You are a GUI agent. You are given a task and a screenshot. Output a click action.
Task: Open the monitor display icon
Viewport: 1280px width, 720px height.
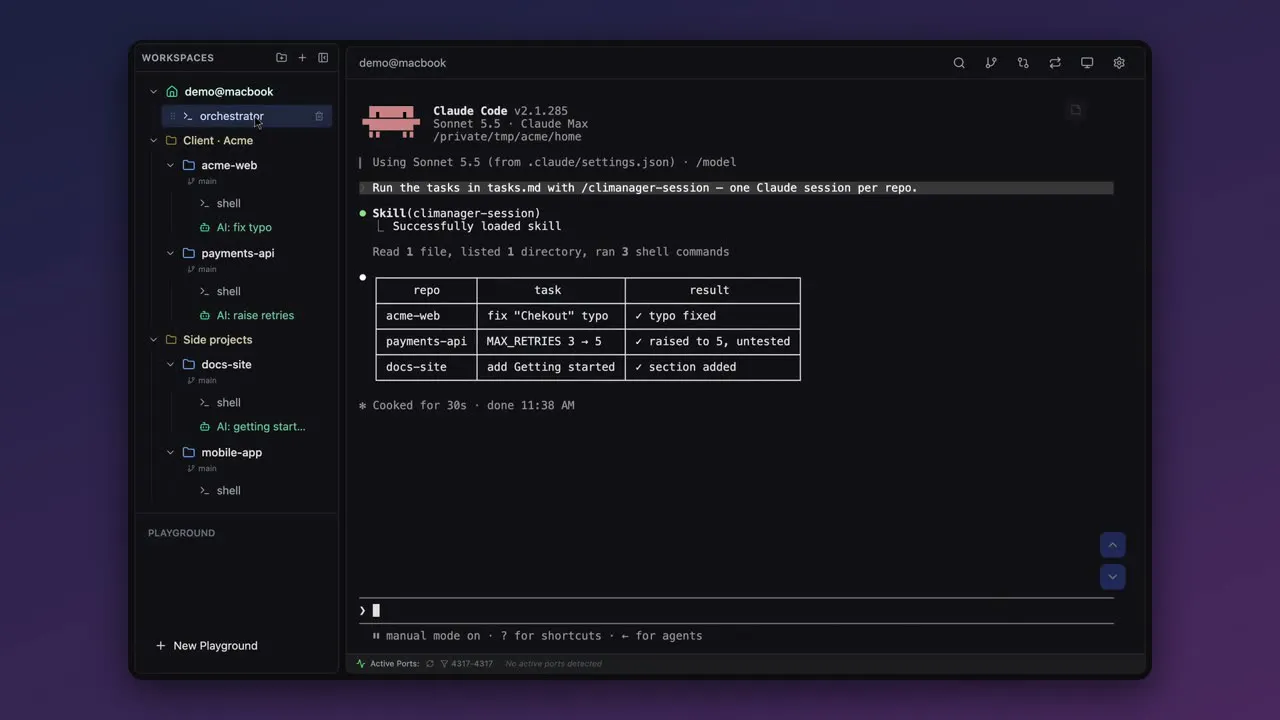point(1087,63)
